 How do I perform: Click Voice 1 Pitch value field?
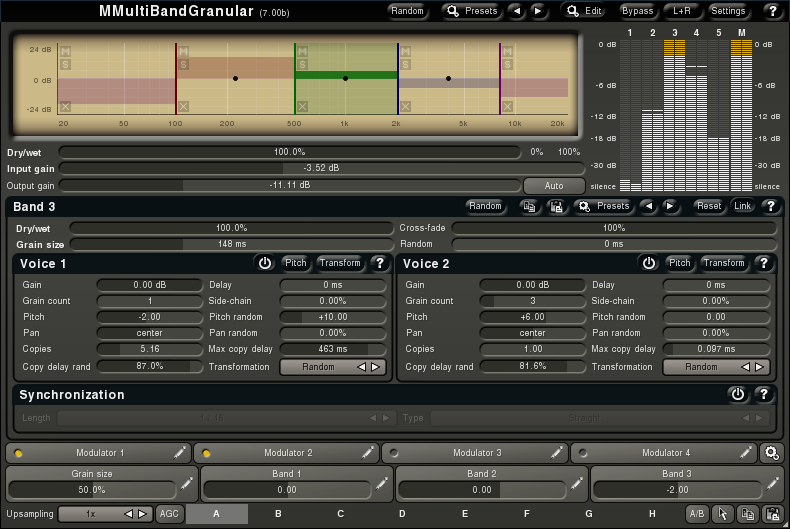tap(150, 317)
